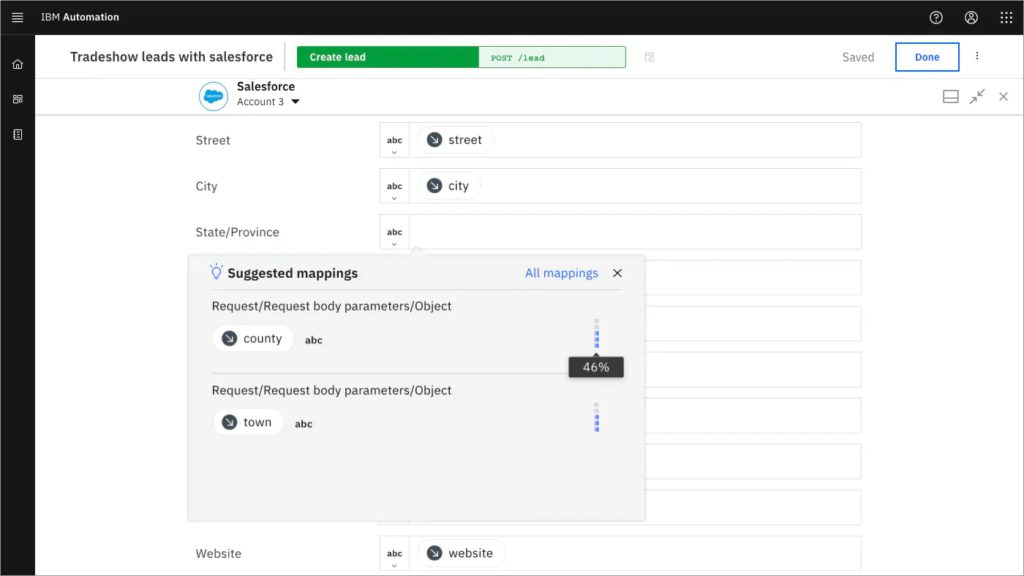
Task: Go to Home in left sidebar
Action: coord(18,64)
